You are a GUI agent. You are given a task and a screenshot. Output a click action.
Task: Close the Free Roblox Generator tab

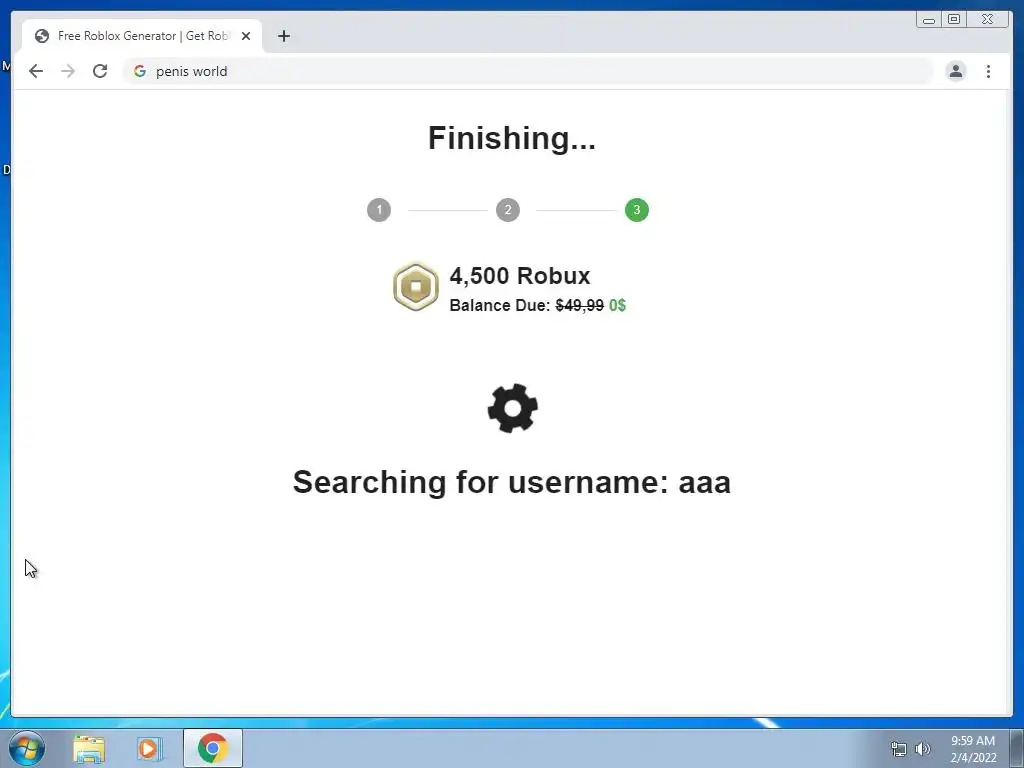click(246, 36)
